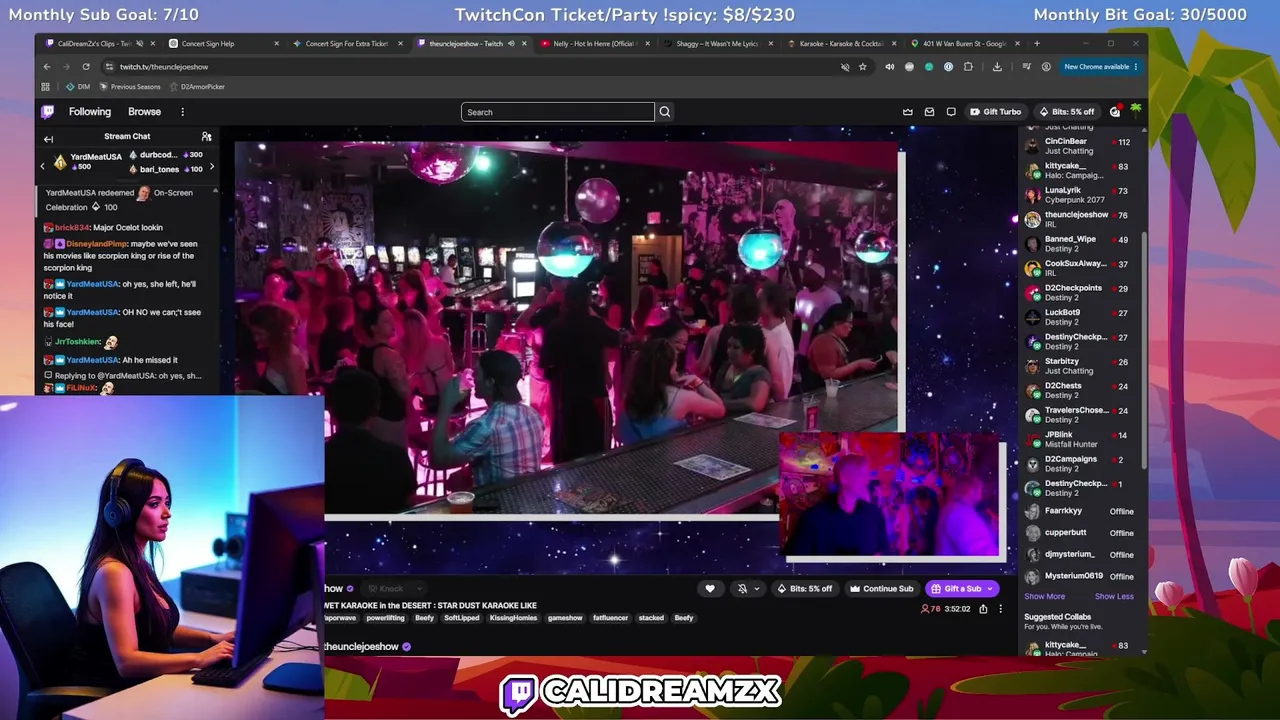Click the gameshow tag
Image resolution: width=1280 pixels, height=720 pixels.
565,618
